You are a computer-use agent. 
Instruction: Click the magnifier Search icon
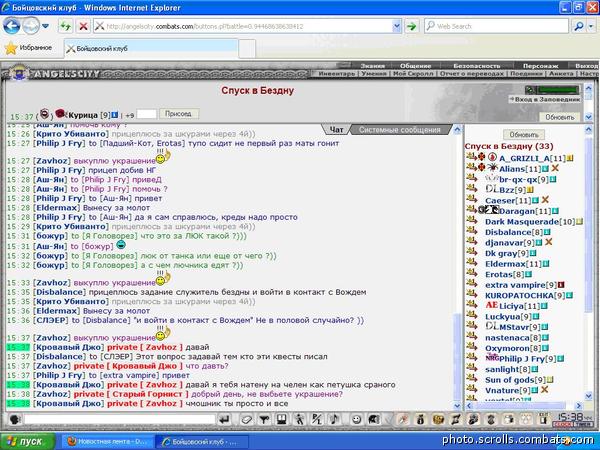[x=579, y=26]
